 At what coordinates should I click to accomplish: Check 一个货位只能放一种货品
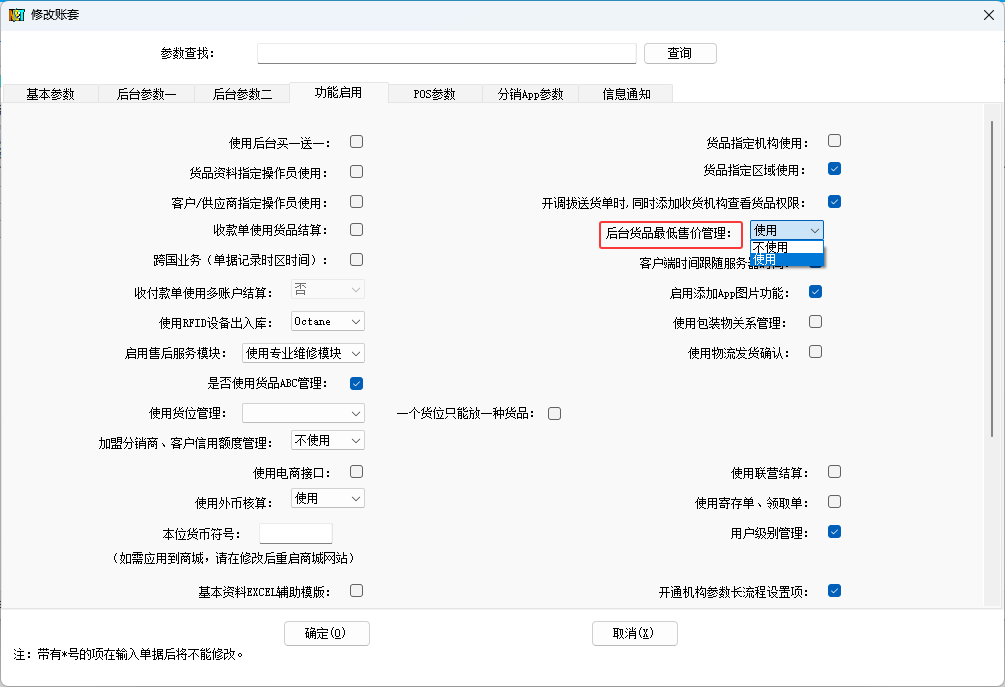point(554,413)
